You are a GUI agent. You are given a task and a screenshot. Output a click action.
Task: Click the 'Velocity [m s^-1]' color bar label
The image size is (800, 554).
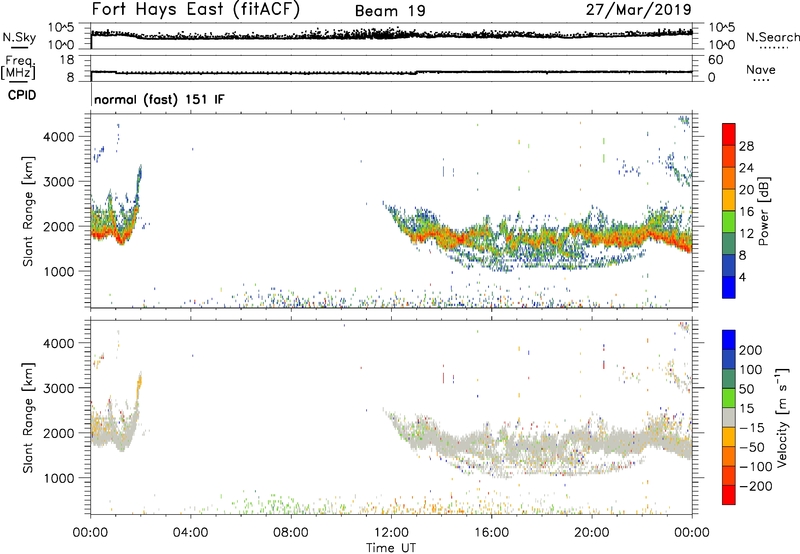click(x=781, y=417)
